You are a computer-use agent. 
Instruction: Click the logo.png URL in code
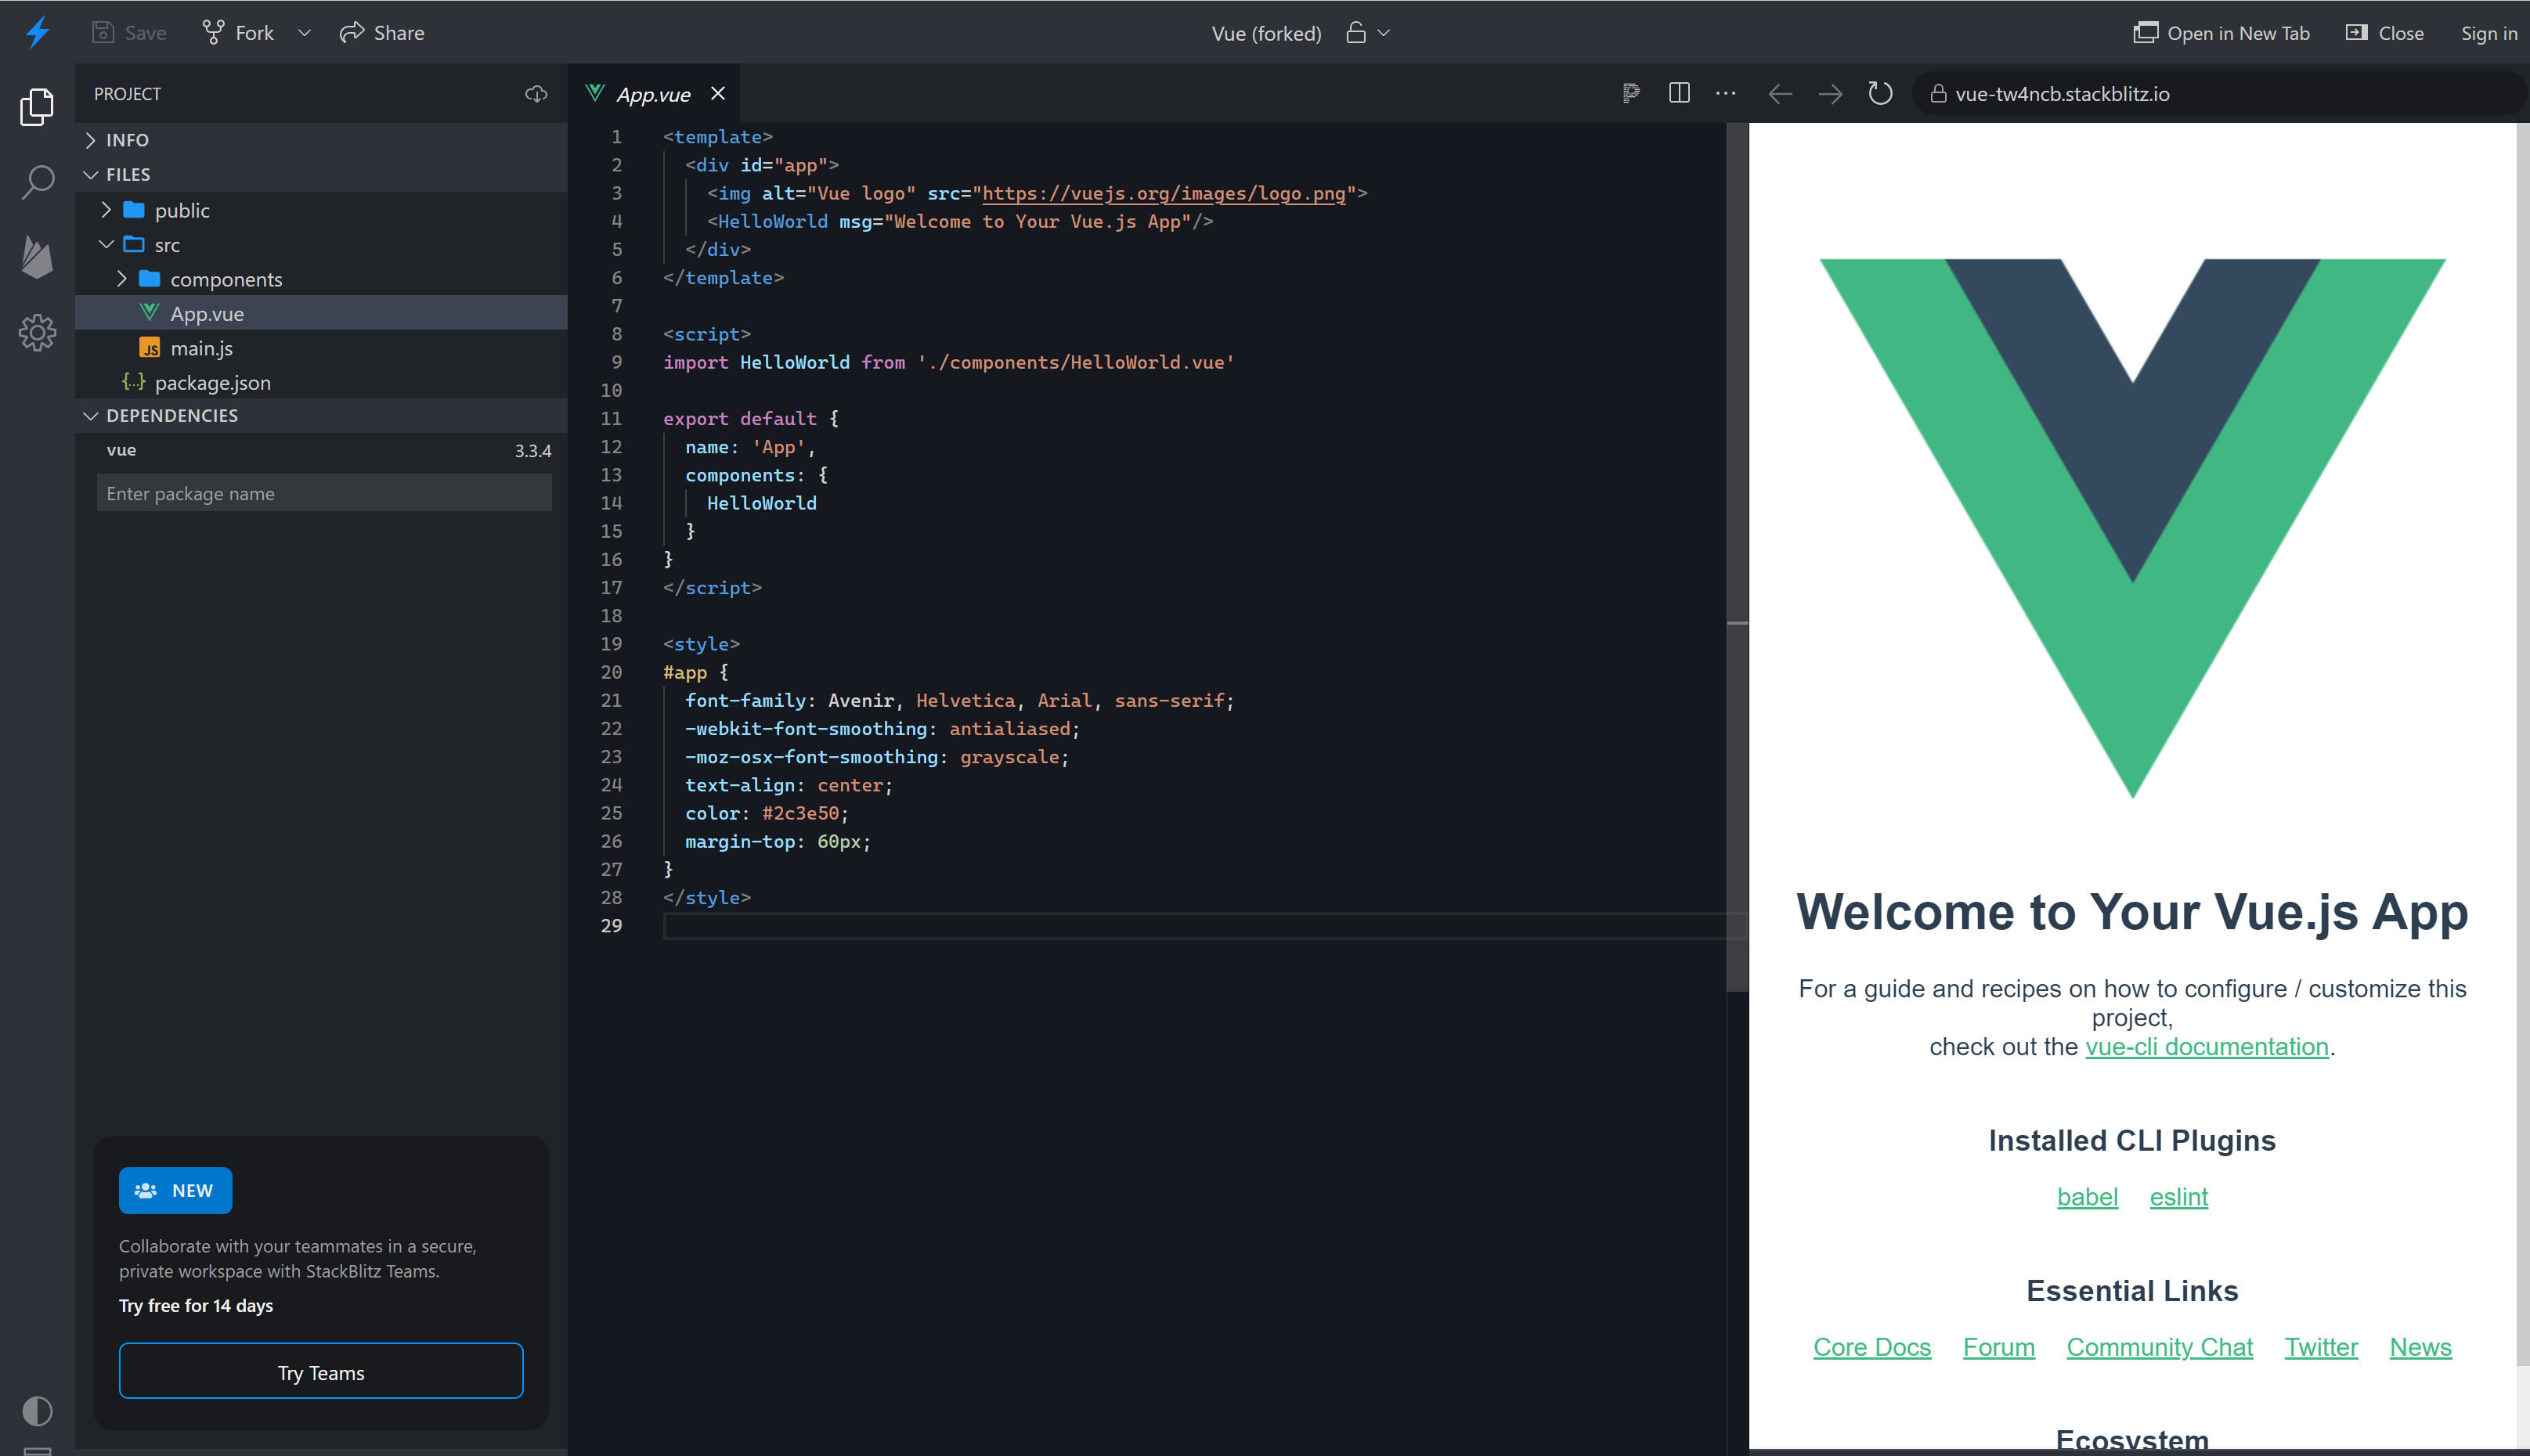1164,193
